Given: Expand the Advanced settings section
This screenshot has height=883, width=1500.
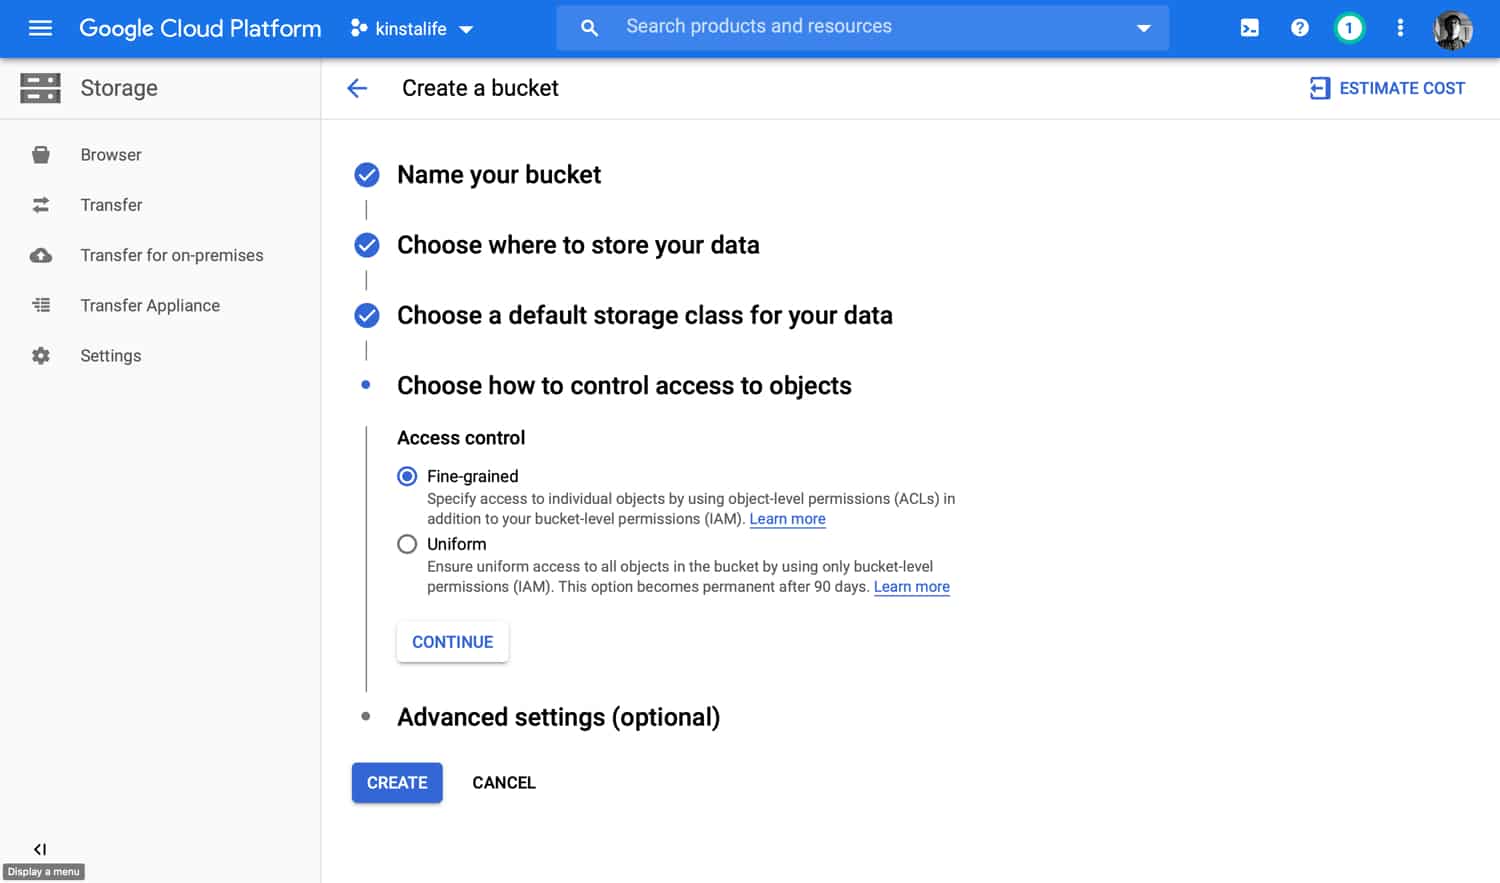Looking at the screenshot, I should 558,717.
